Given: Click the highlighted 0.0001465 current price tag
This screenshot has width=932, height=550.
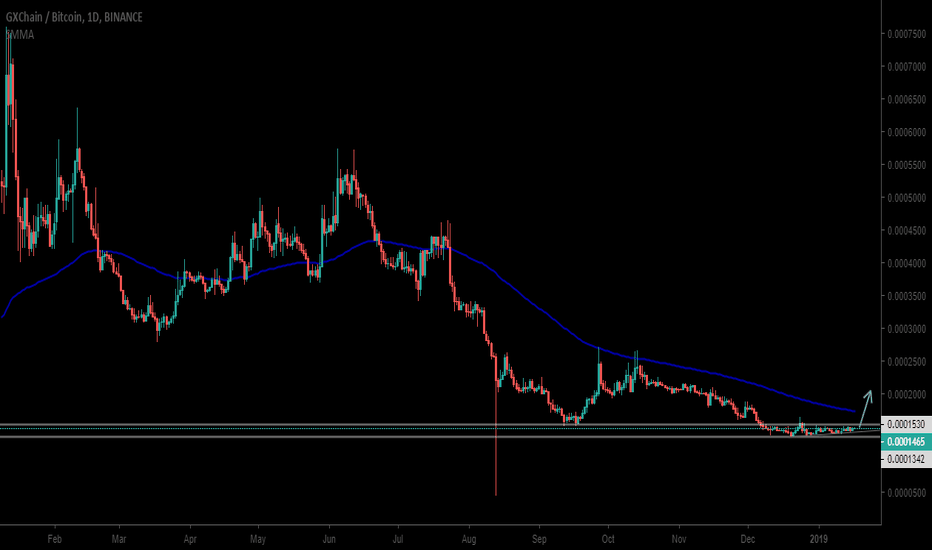Looking at the screenshot, I should pos(906,442).
